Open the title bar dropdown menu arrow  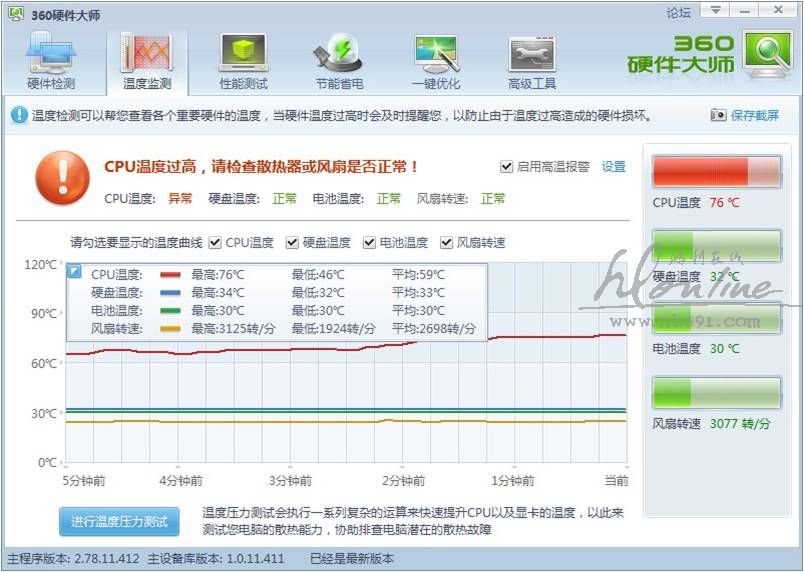716,10
